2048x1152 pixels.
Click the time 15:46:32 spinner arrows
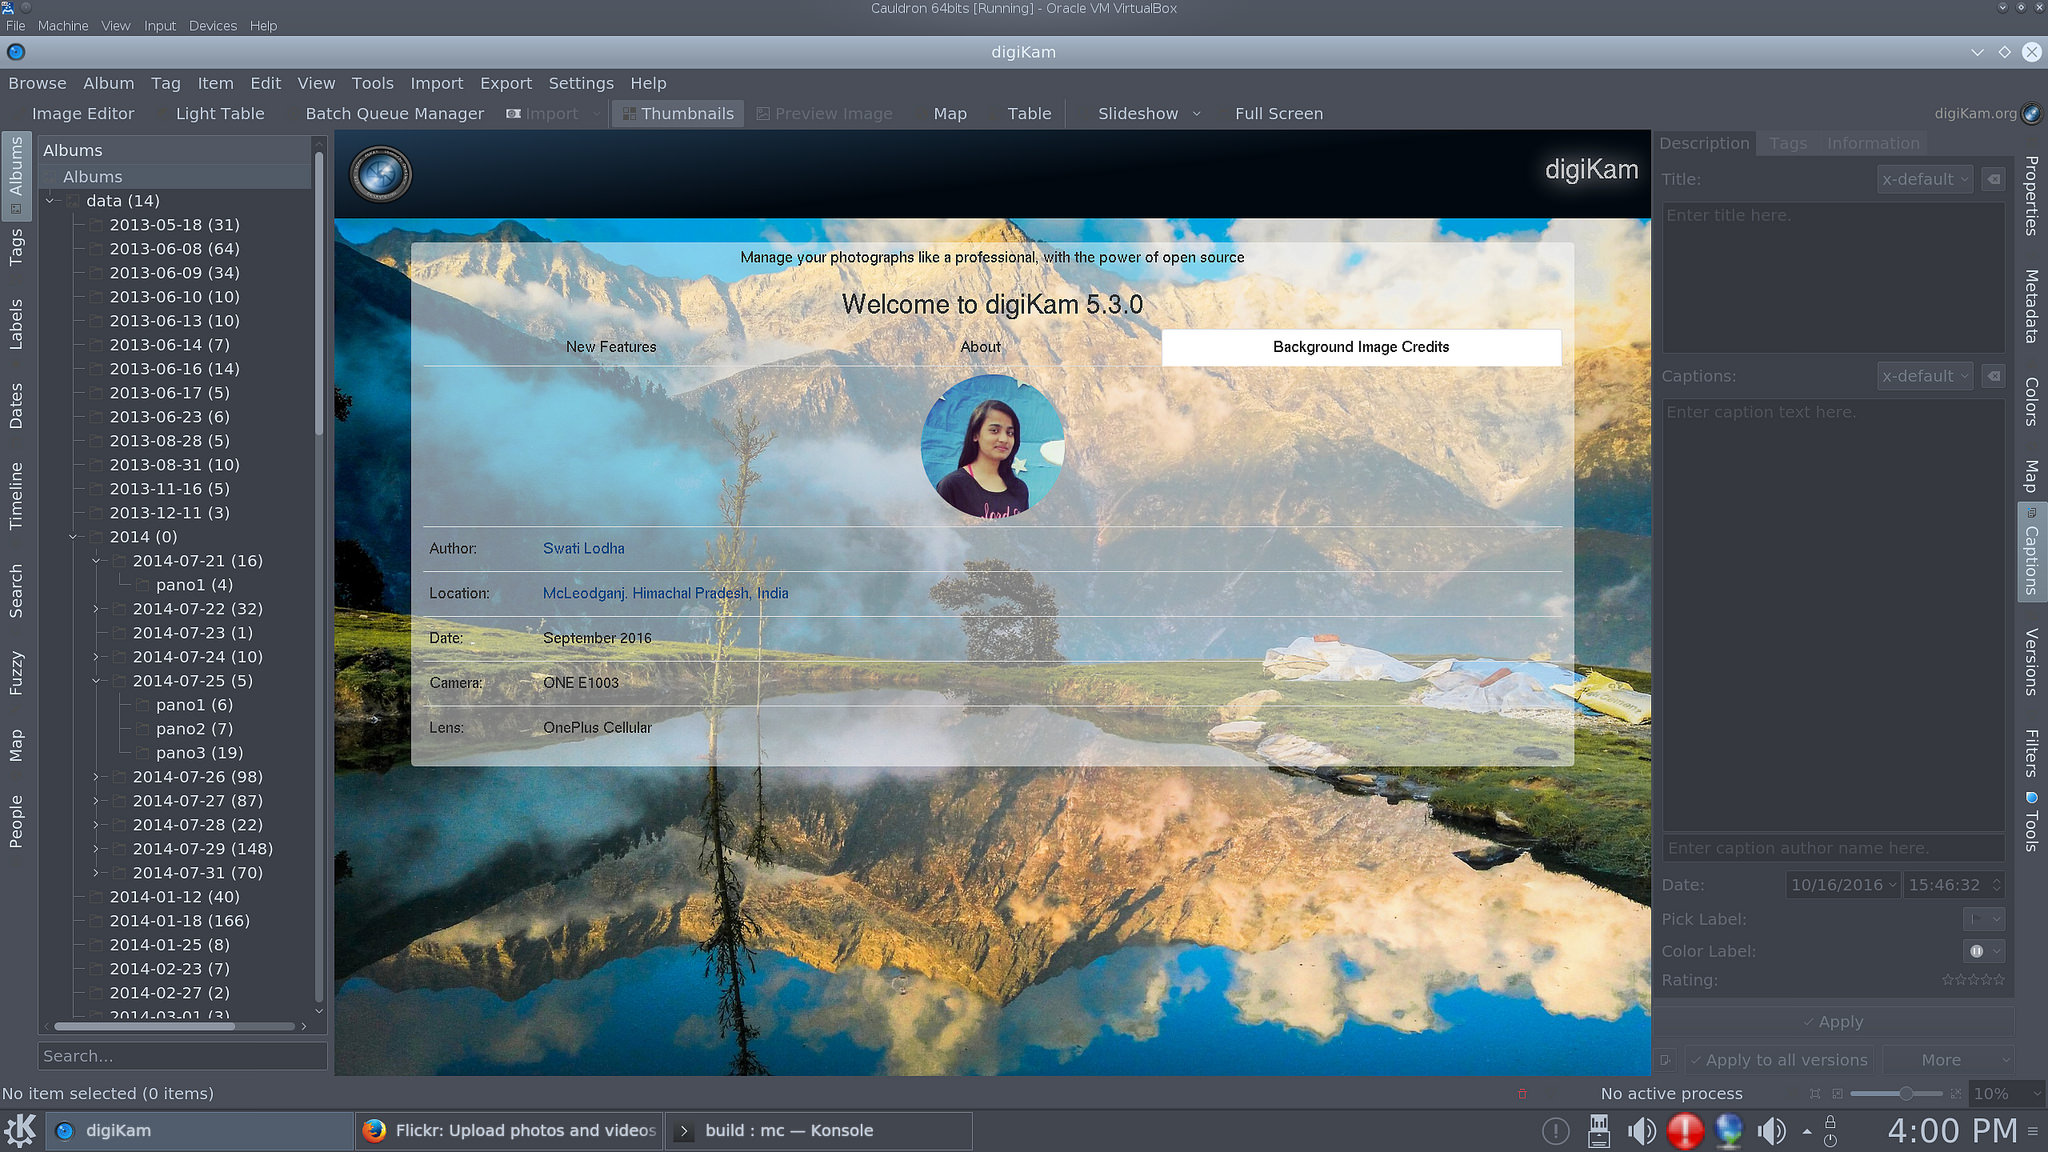[x=1997, y=885]
